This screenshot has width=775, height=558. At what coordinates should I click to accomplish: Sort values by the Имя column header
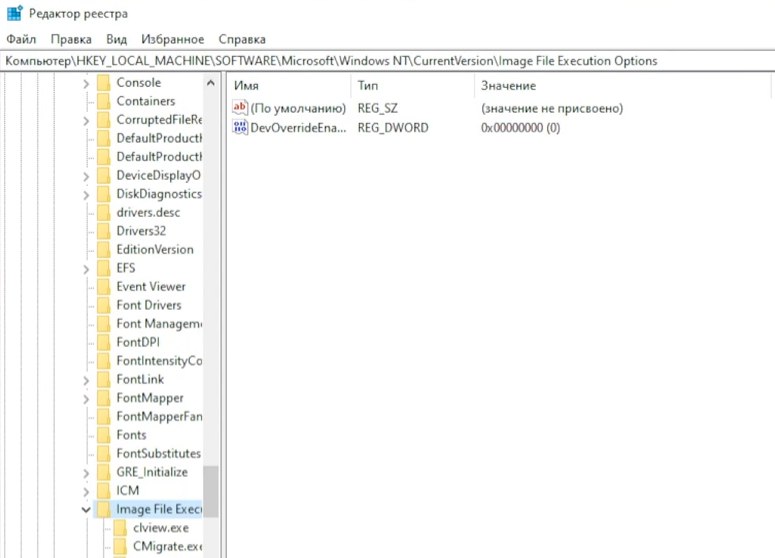click(x=246, y=86)
